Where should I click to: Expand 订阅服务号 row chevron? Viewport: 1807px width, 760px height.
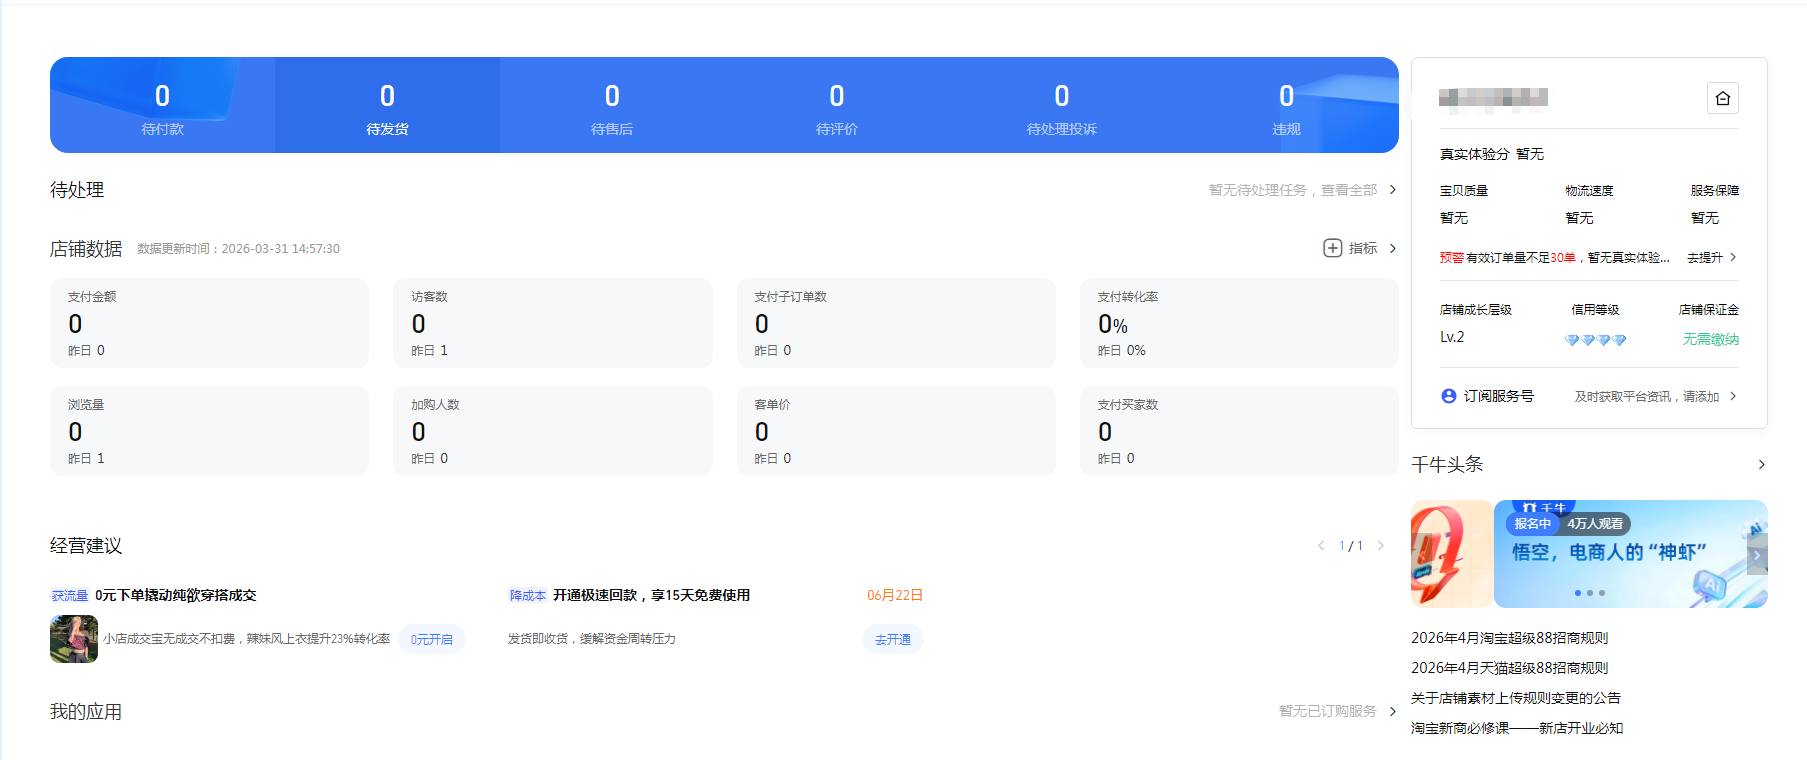(1733, 396)
